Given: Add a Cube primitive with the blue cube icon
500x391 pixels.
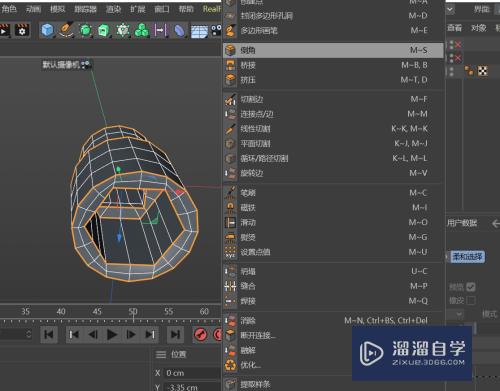Looking at the screenshot, I should pos(47,30).
